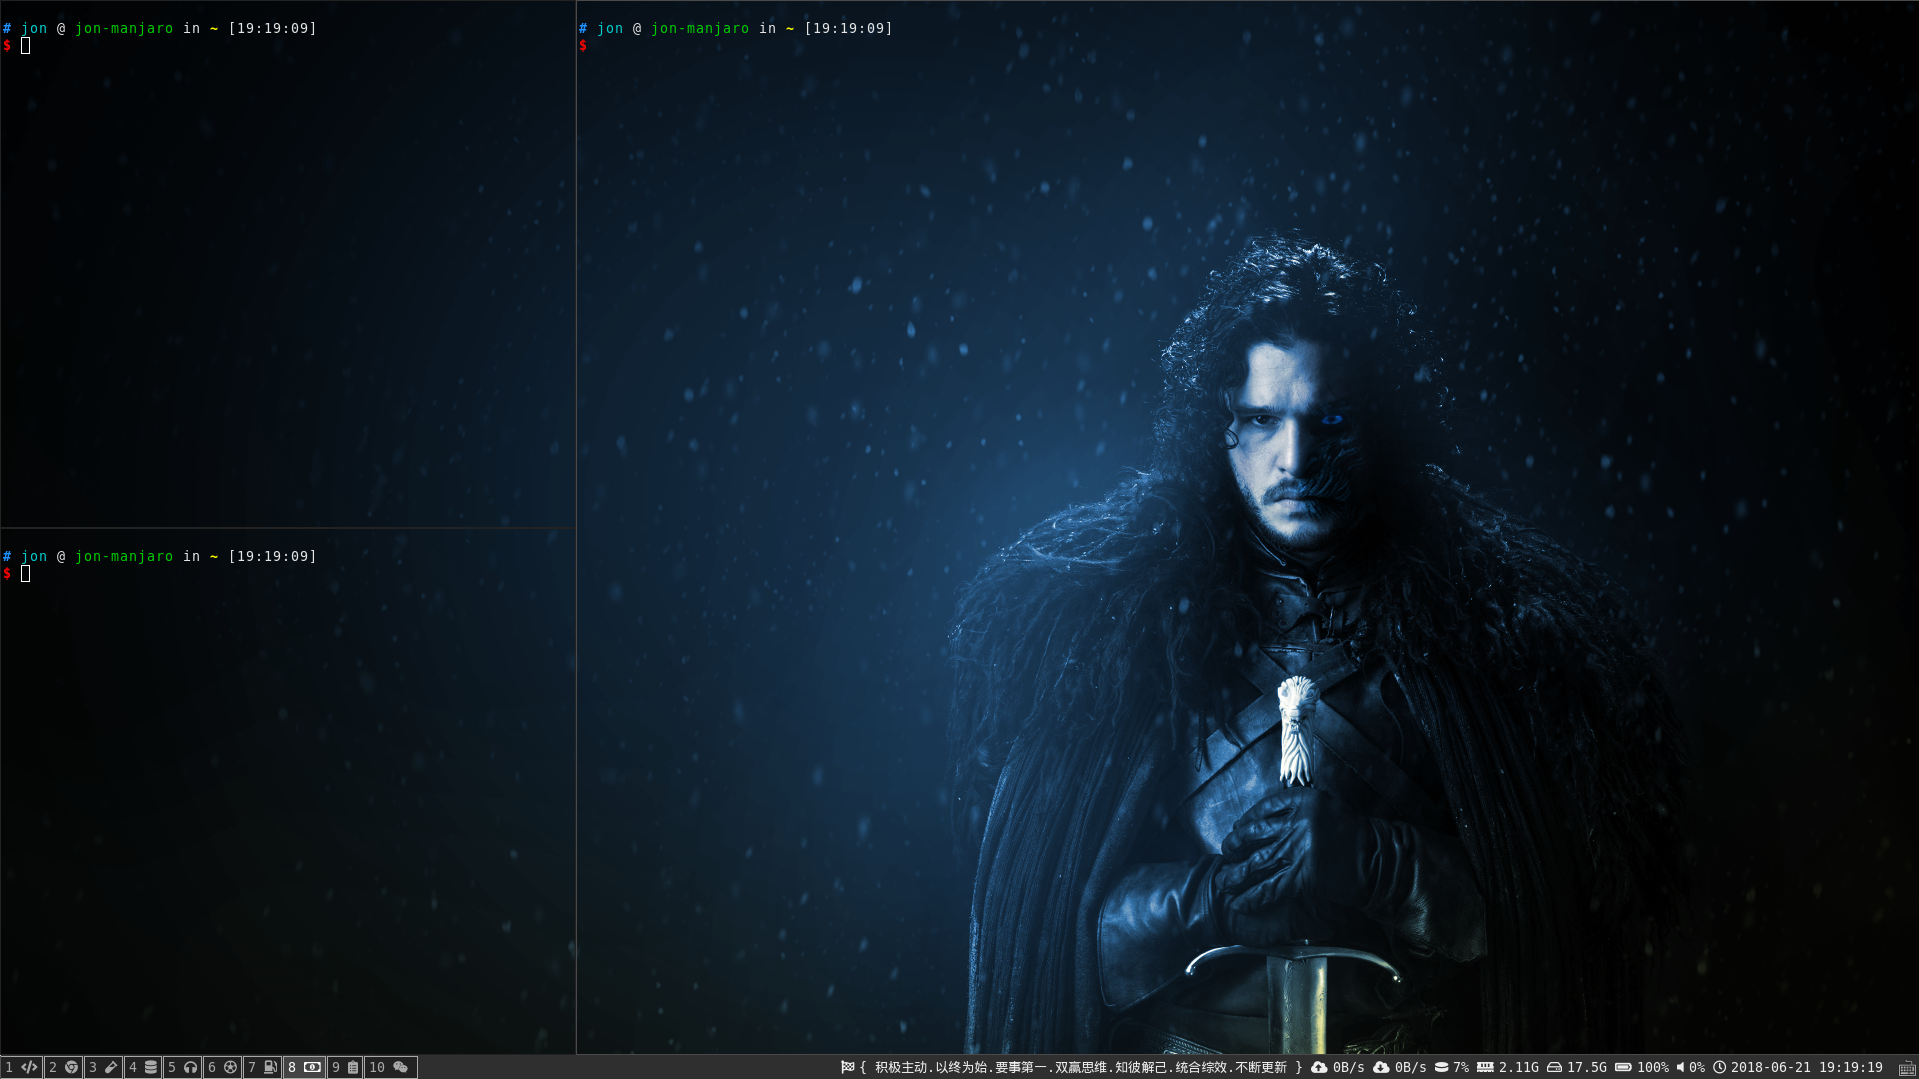1919x1079 pixels.
Task: Select workspace 7 with the fuel pump icon
Action: click(x=262, y=1067)
